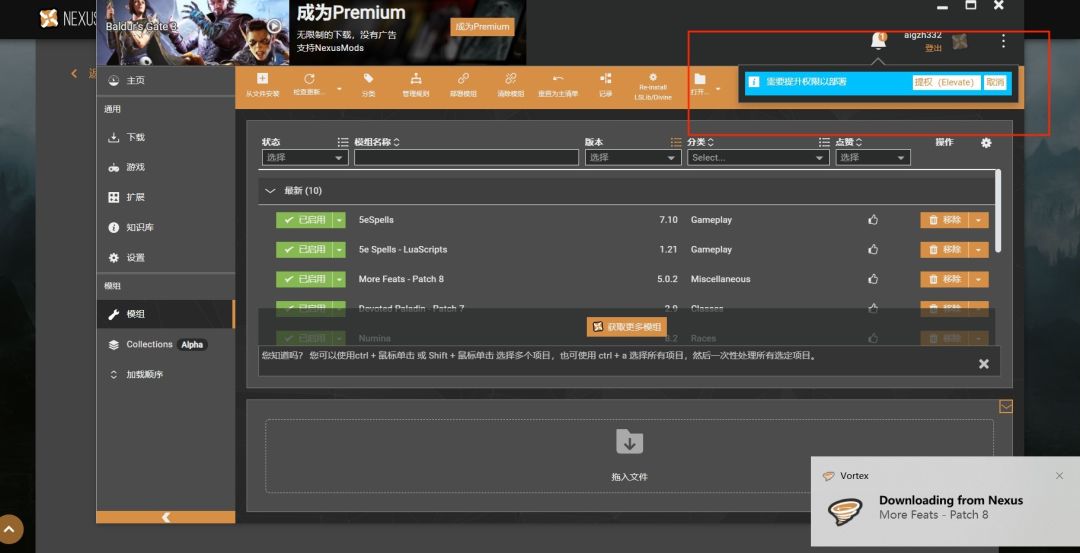Viewport: 1080px width, 553px height.
Task: Open Collections Alpha in the sidebar
Action: [x=166, y=344]
